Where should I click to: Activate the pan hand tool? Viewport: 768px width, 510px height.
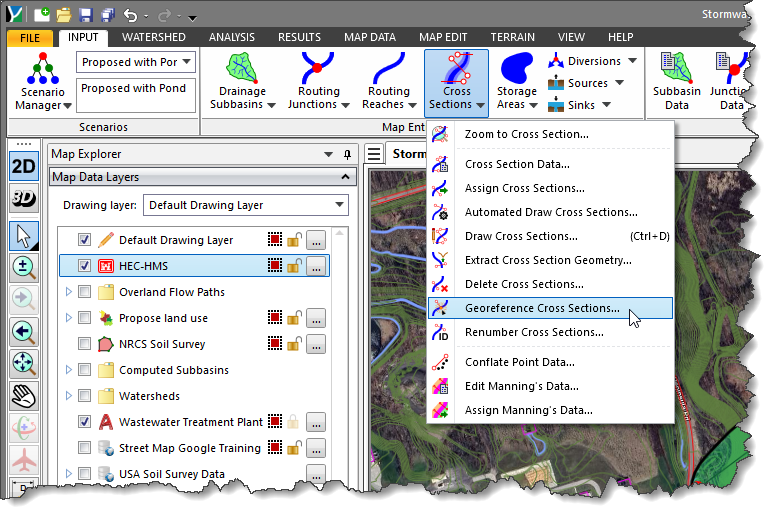pyautogui.click(x=24, y=396)
